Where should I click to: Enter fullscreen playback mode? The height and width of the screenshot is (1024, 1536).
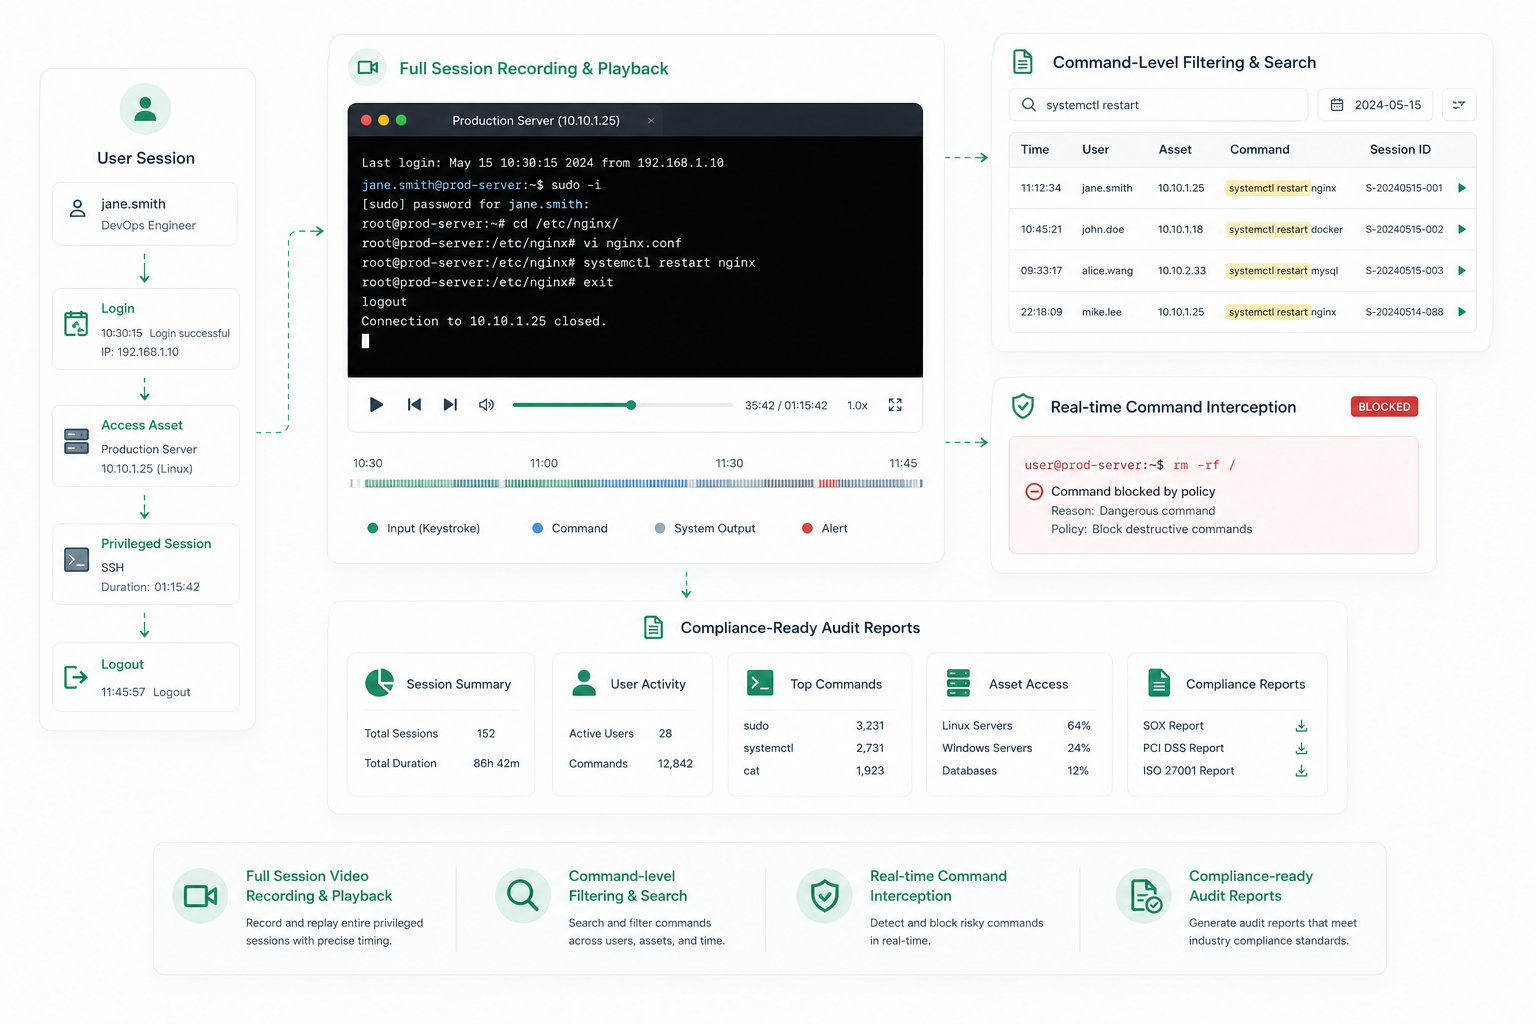pyautogui.click(x=895, y=405)
